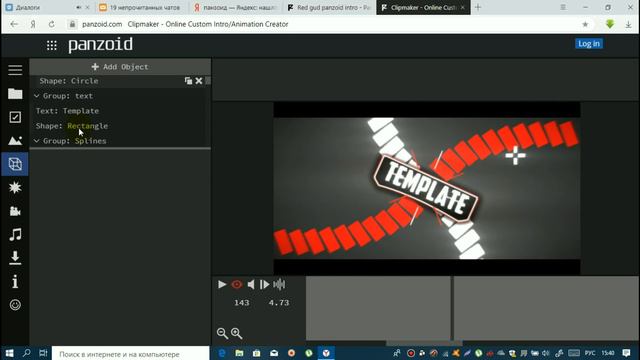Step forward one frame

[264, 284]
